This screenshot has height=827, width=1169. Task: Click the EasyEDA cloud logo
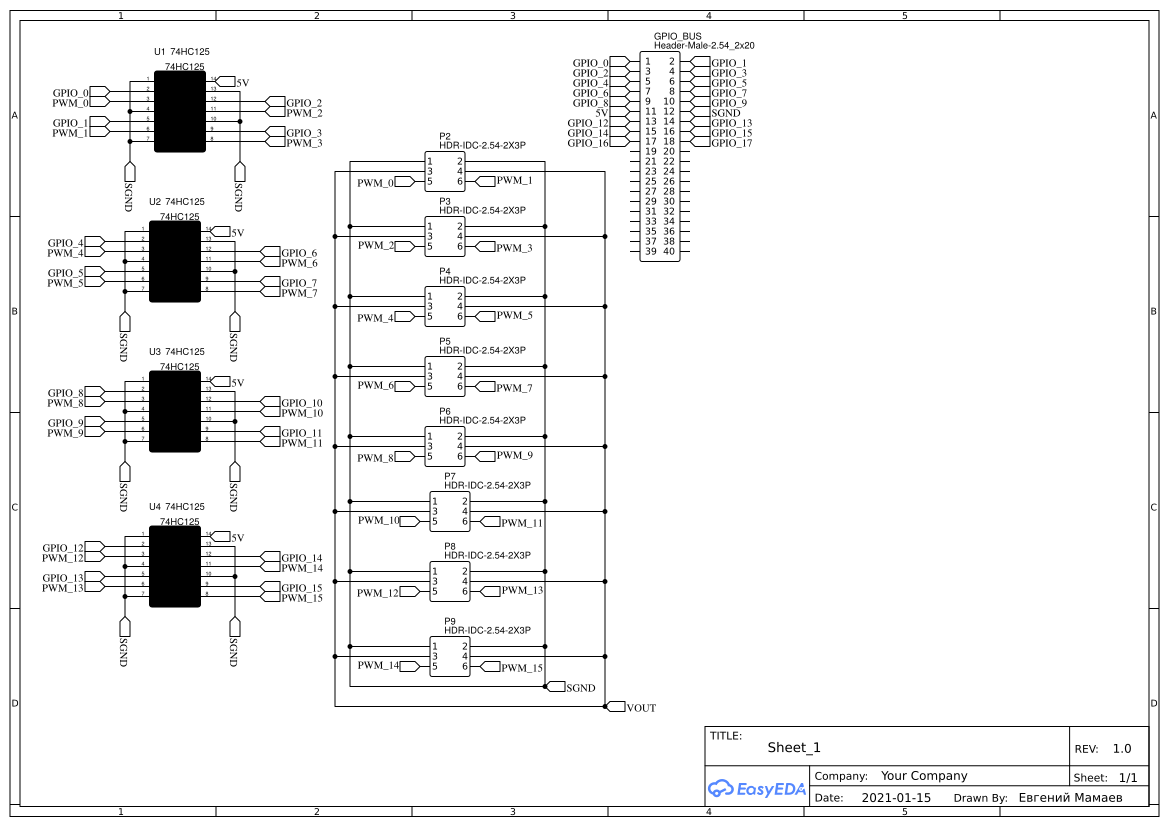point(755,789)
